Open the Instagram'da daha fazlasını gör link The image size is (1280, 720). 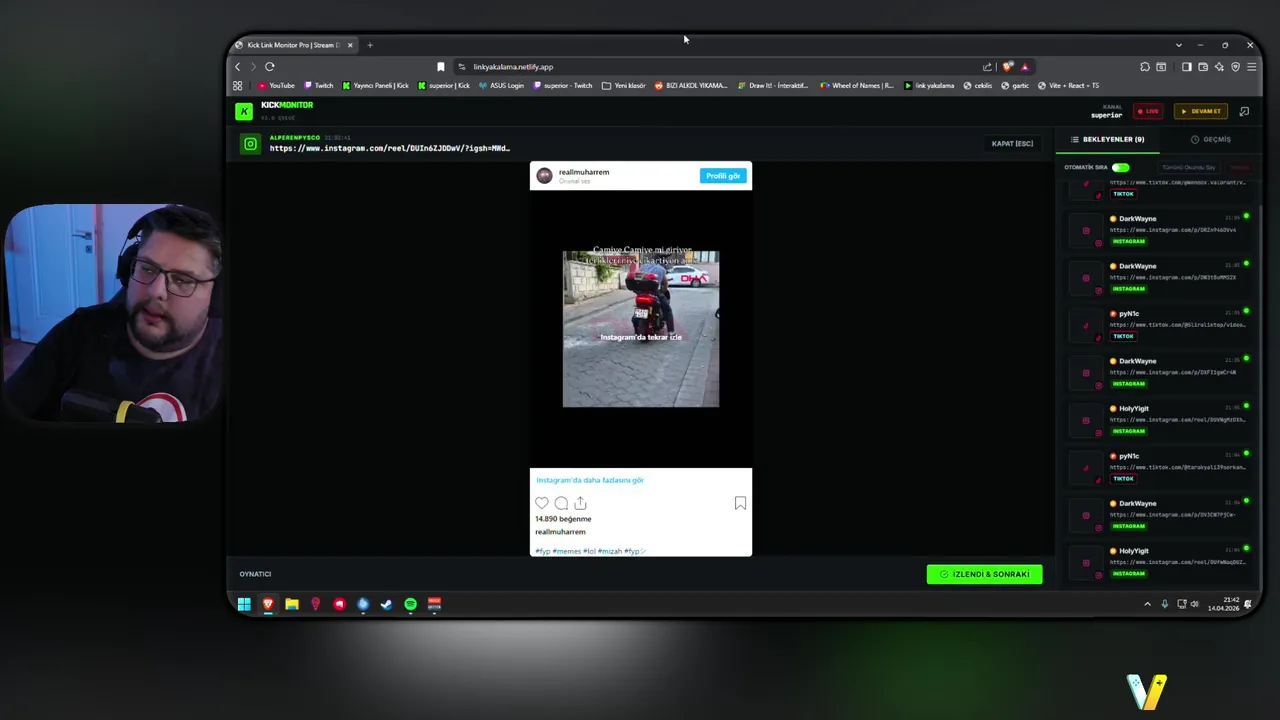(590, 480)
